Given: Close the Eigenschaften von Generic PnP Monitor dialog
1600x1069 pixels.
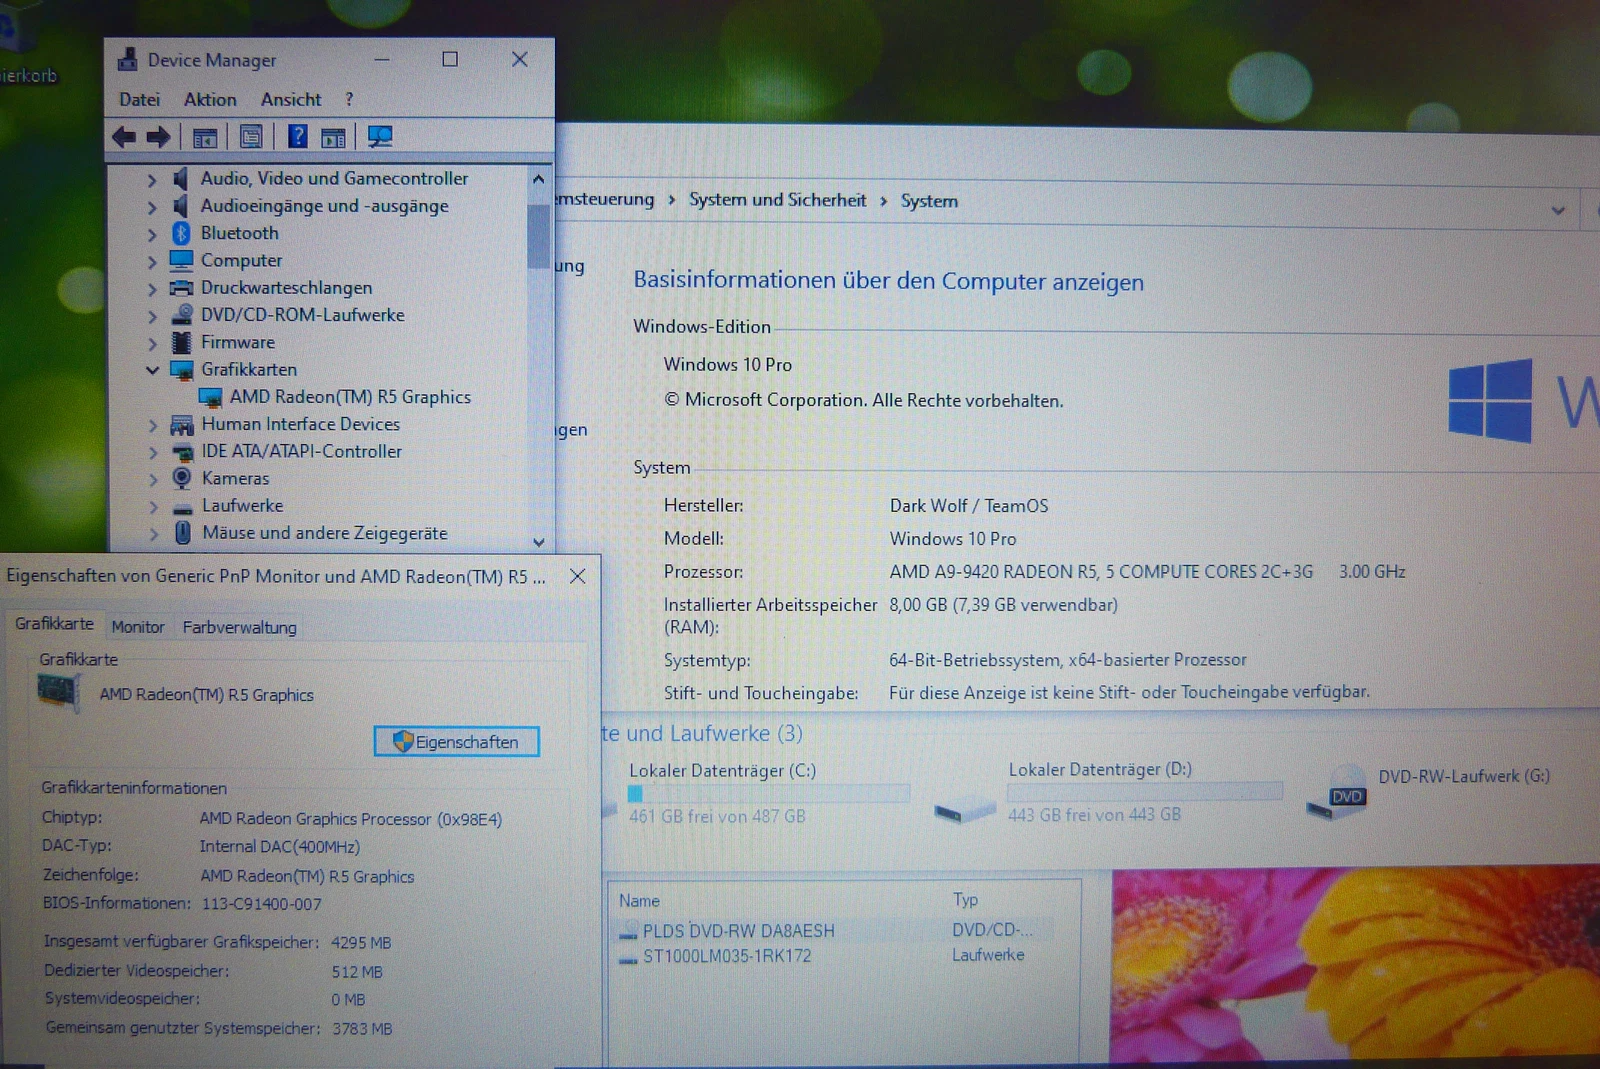Looking at the screenshot, I should tap(577, 576).
